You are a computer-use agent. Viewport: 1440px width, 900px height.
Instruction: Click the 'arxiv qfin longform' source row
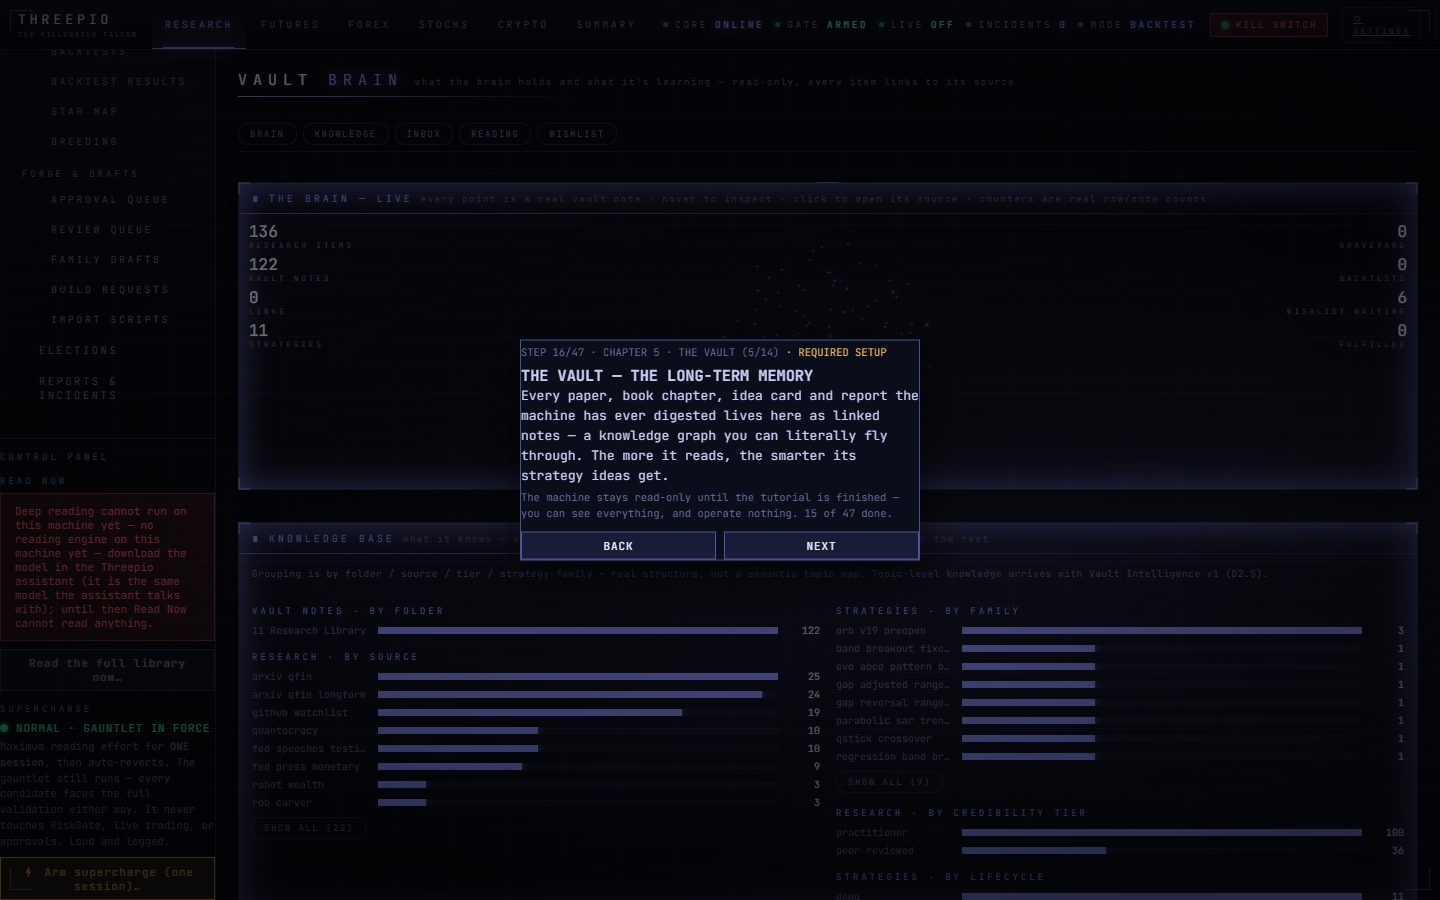(536, 695)
